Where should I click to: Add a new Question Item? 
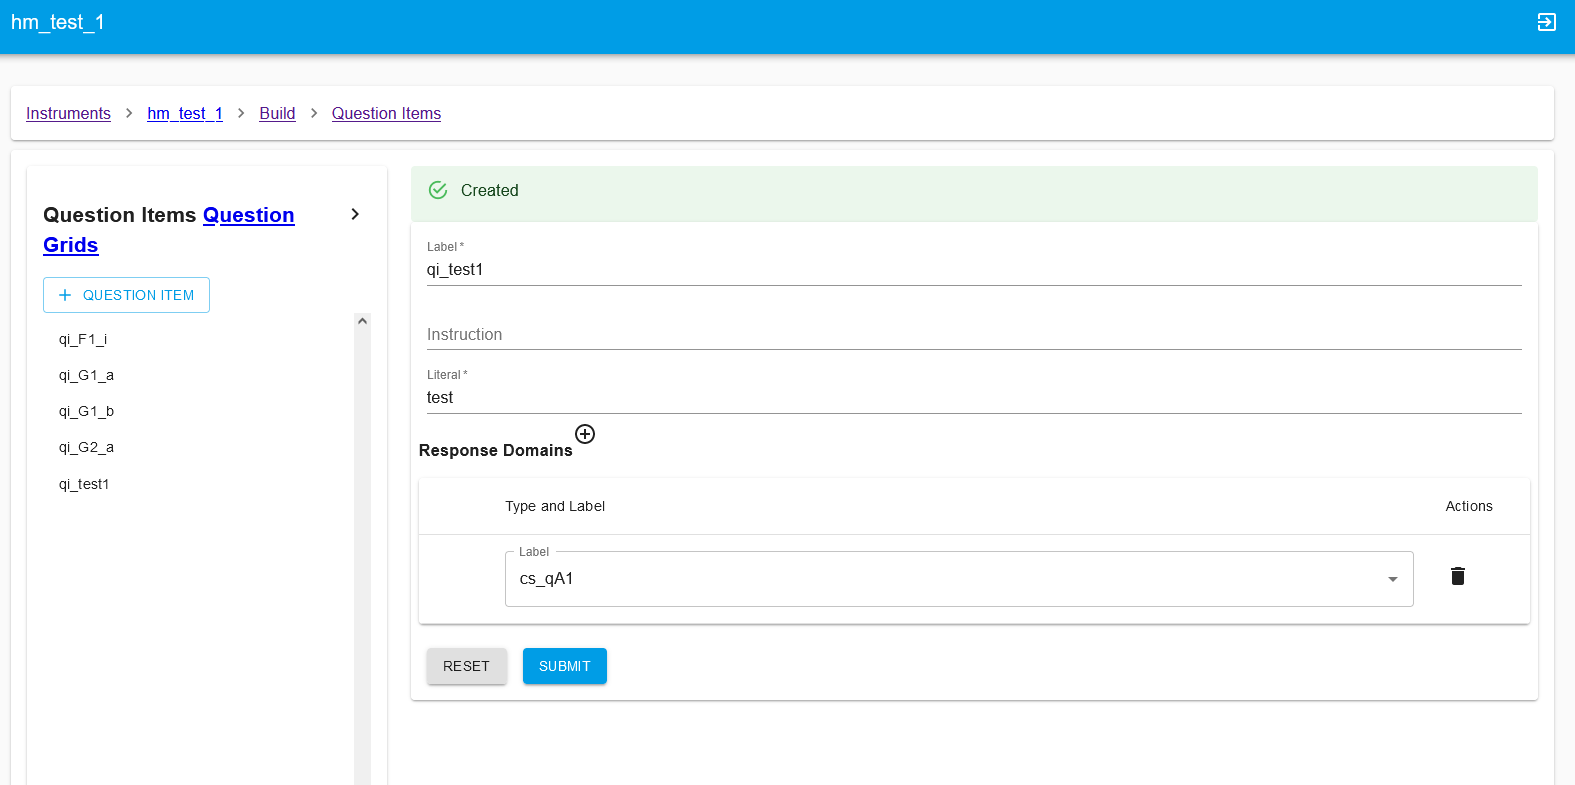tap(126, 295)
